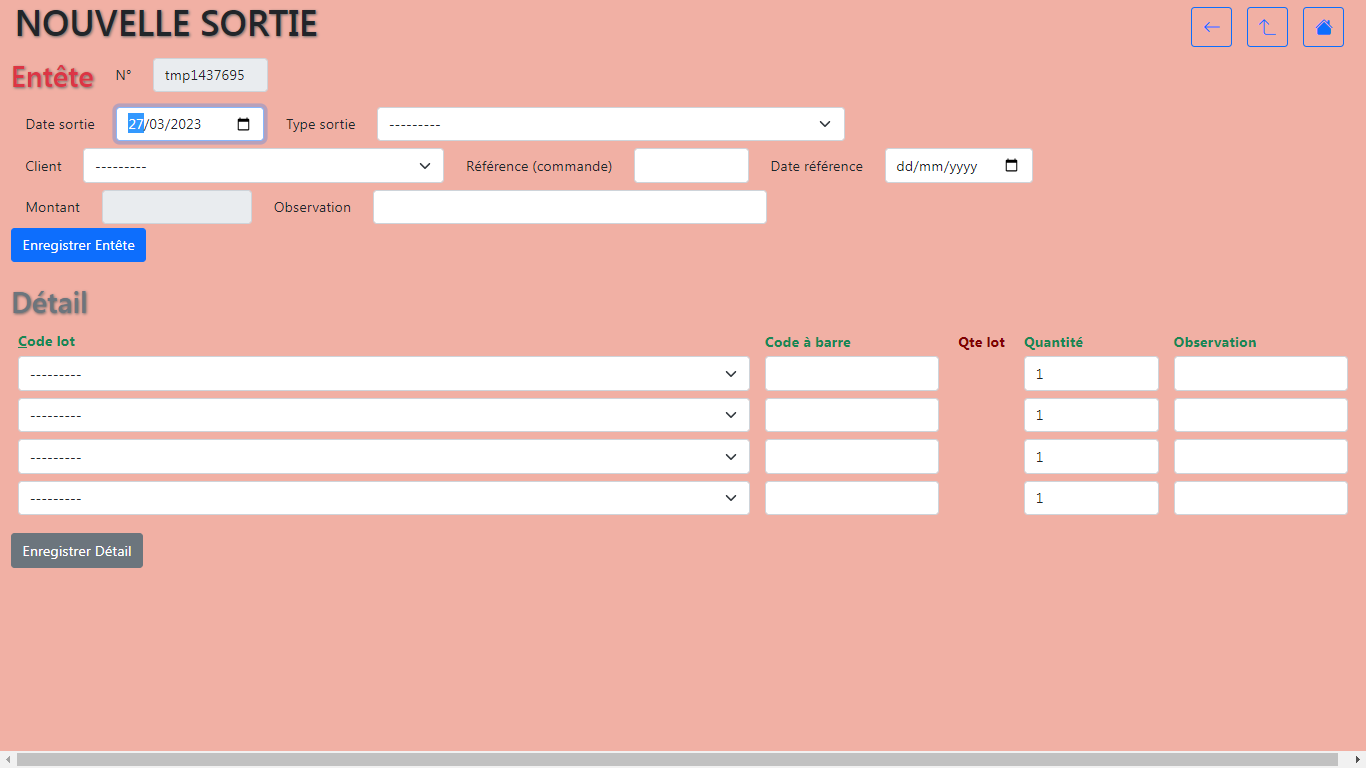The height and width of the screenshot is (768, 1366).
Task: Click the Client label
Action: coord(44,166)
